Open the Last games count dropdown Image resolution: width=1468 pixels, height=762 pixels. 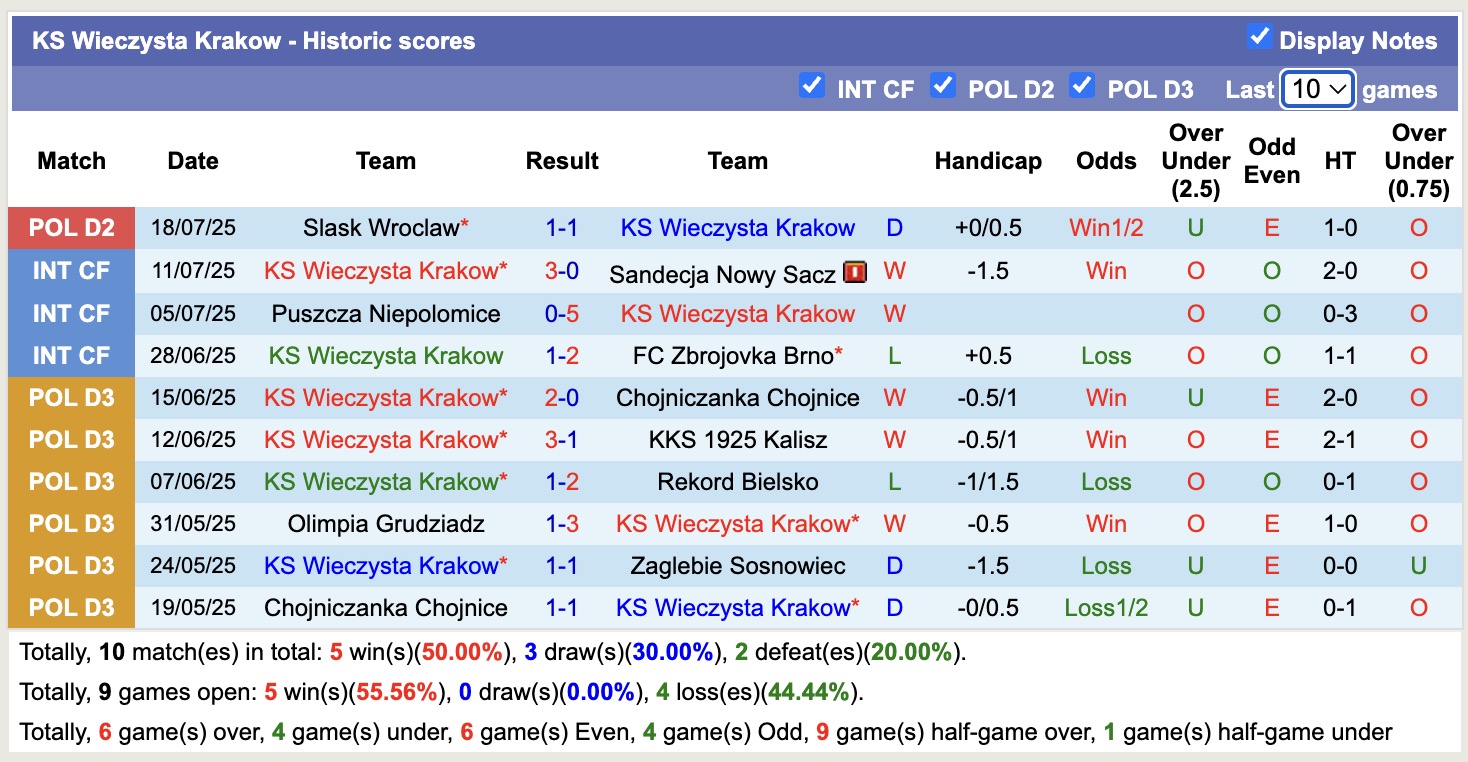pos(1317,88)
